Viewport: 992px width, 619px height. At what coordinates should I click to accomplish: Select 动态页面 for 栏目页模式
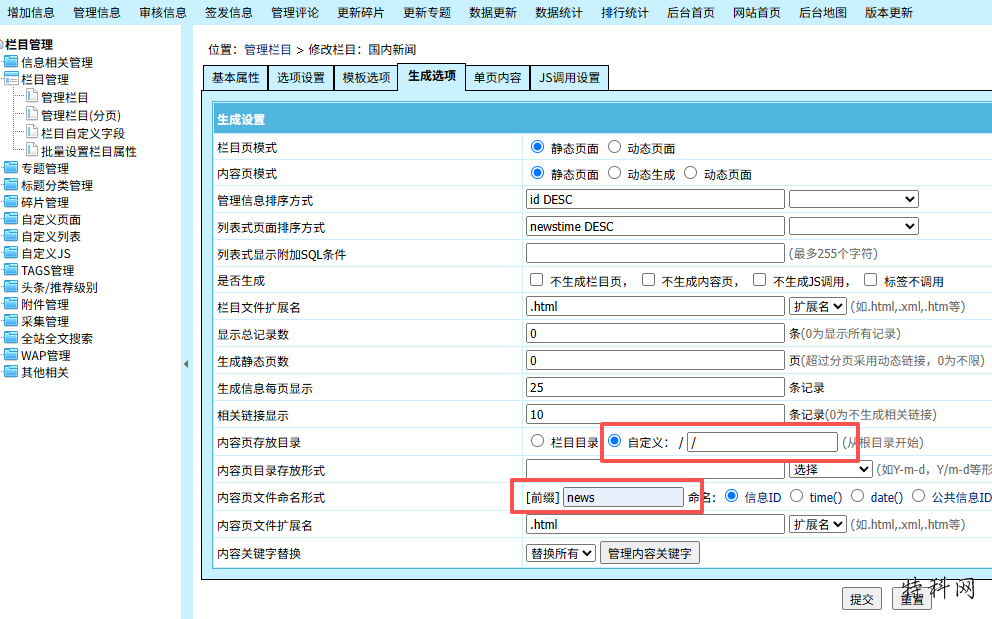tap(614, 147)
